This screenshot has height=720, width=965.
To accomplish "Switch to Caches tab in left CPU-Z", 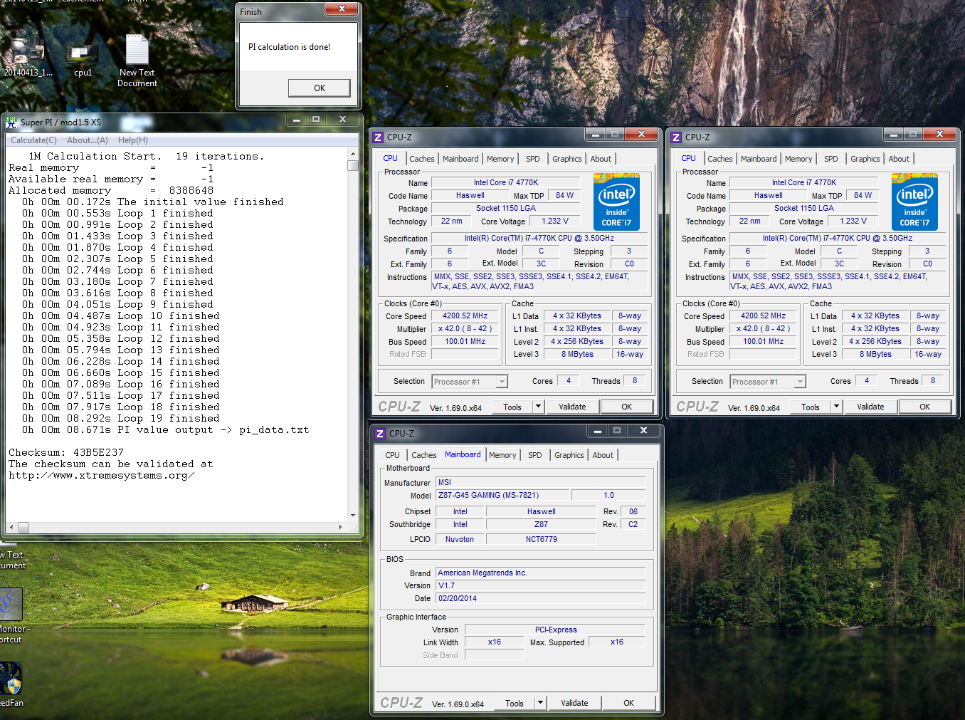I will (x=422, y=159).
